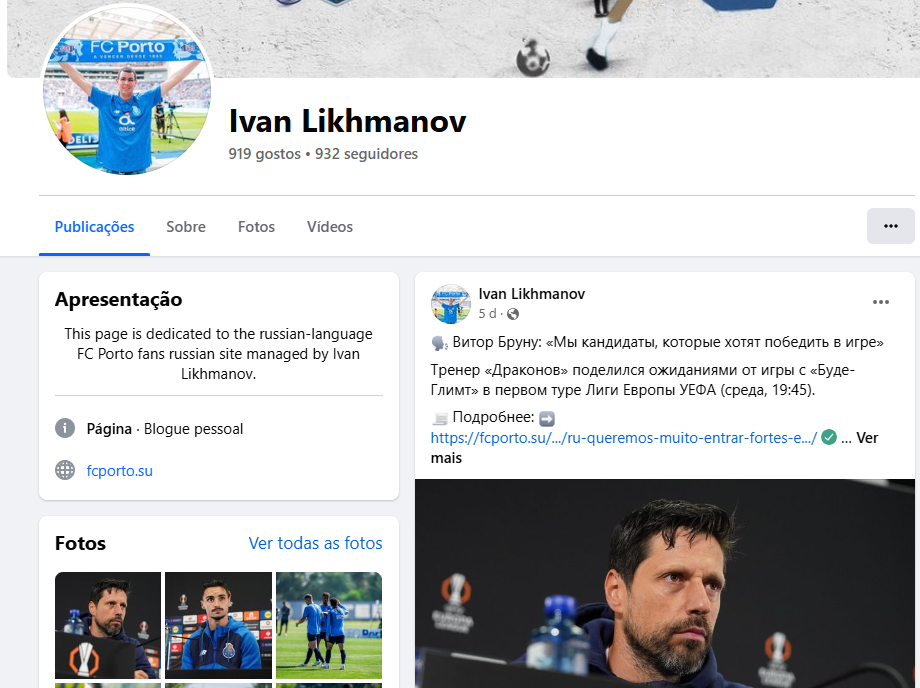Screen dimensions: 920x688
Task: Click the post author's small avatar
Action: click(x=451, y=304)
